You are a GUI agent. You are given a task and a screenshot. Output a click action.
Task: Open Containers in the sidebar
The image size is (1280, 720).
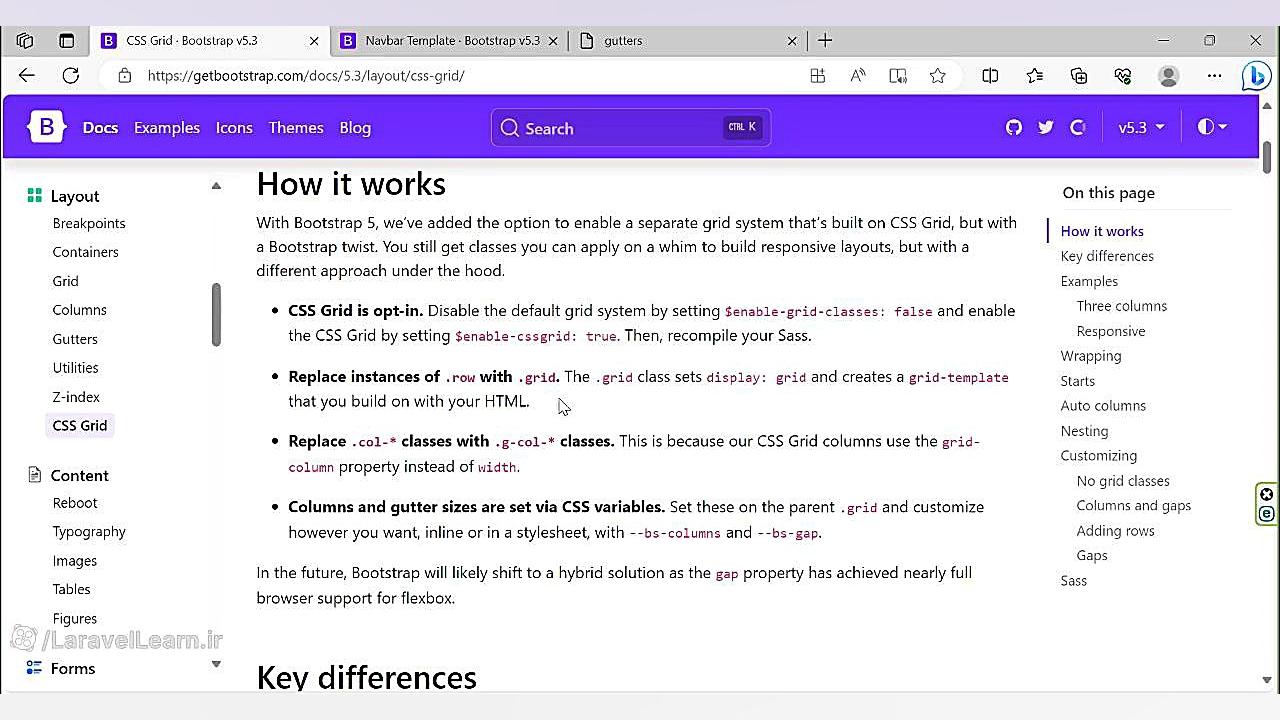pyautogui.click(x=85, y=252)
